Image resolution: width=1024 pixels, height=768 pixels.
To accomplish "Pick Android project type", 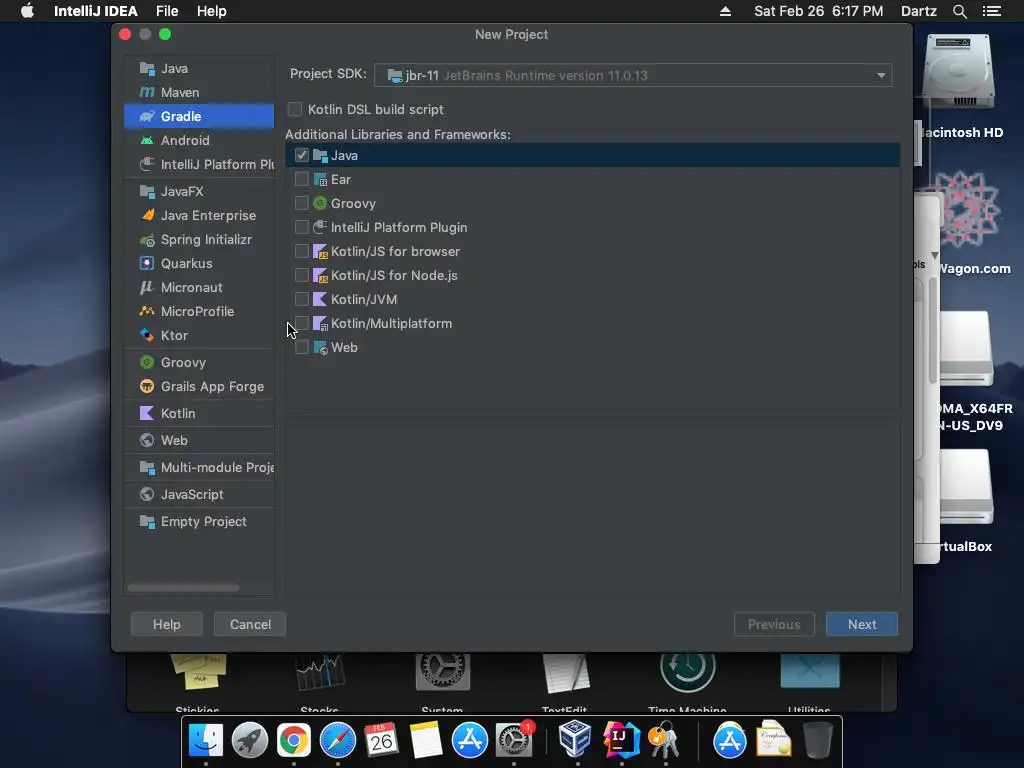I will pyautogui.click(x=199, y=140).
